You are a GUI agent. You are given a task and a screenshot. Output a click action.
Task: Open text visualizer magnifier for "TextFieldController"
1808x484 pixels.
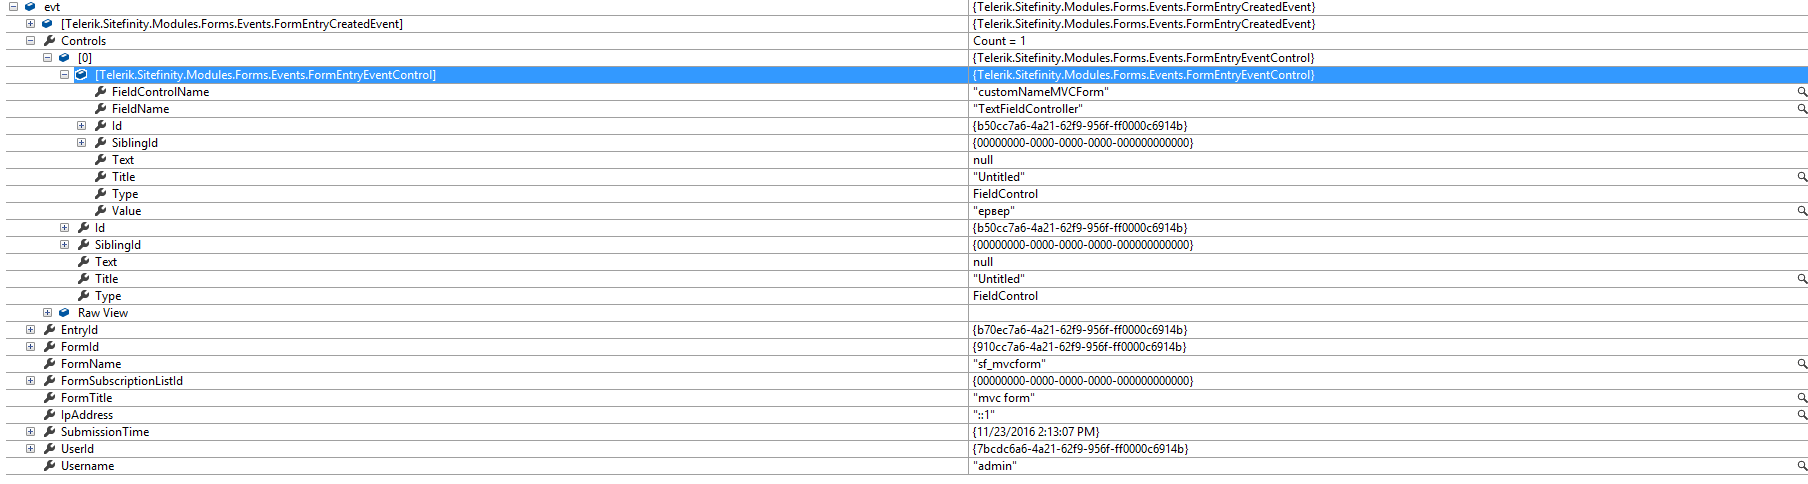point(1802,109)
